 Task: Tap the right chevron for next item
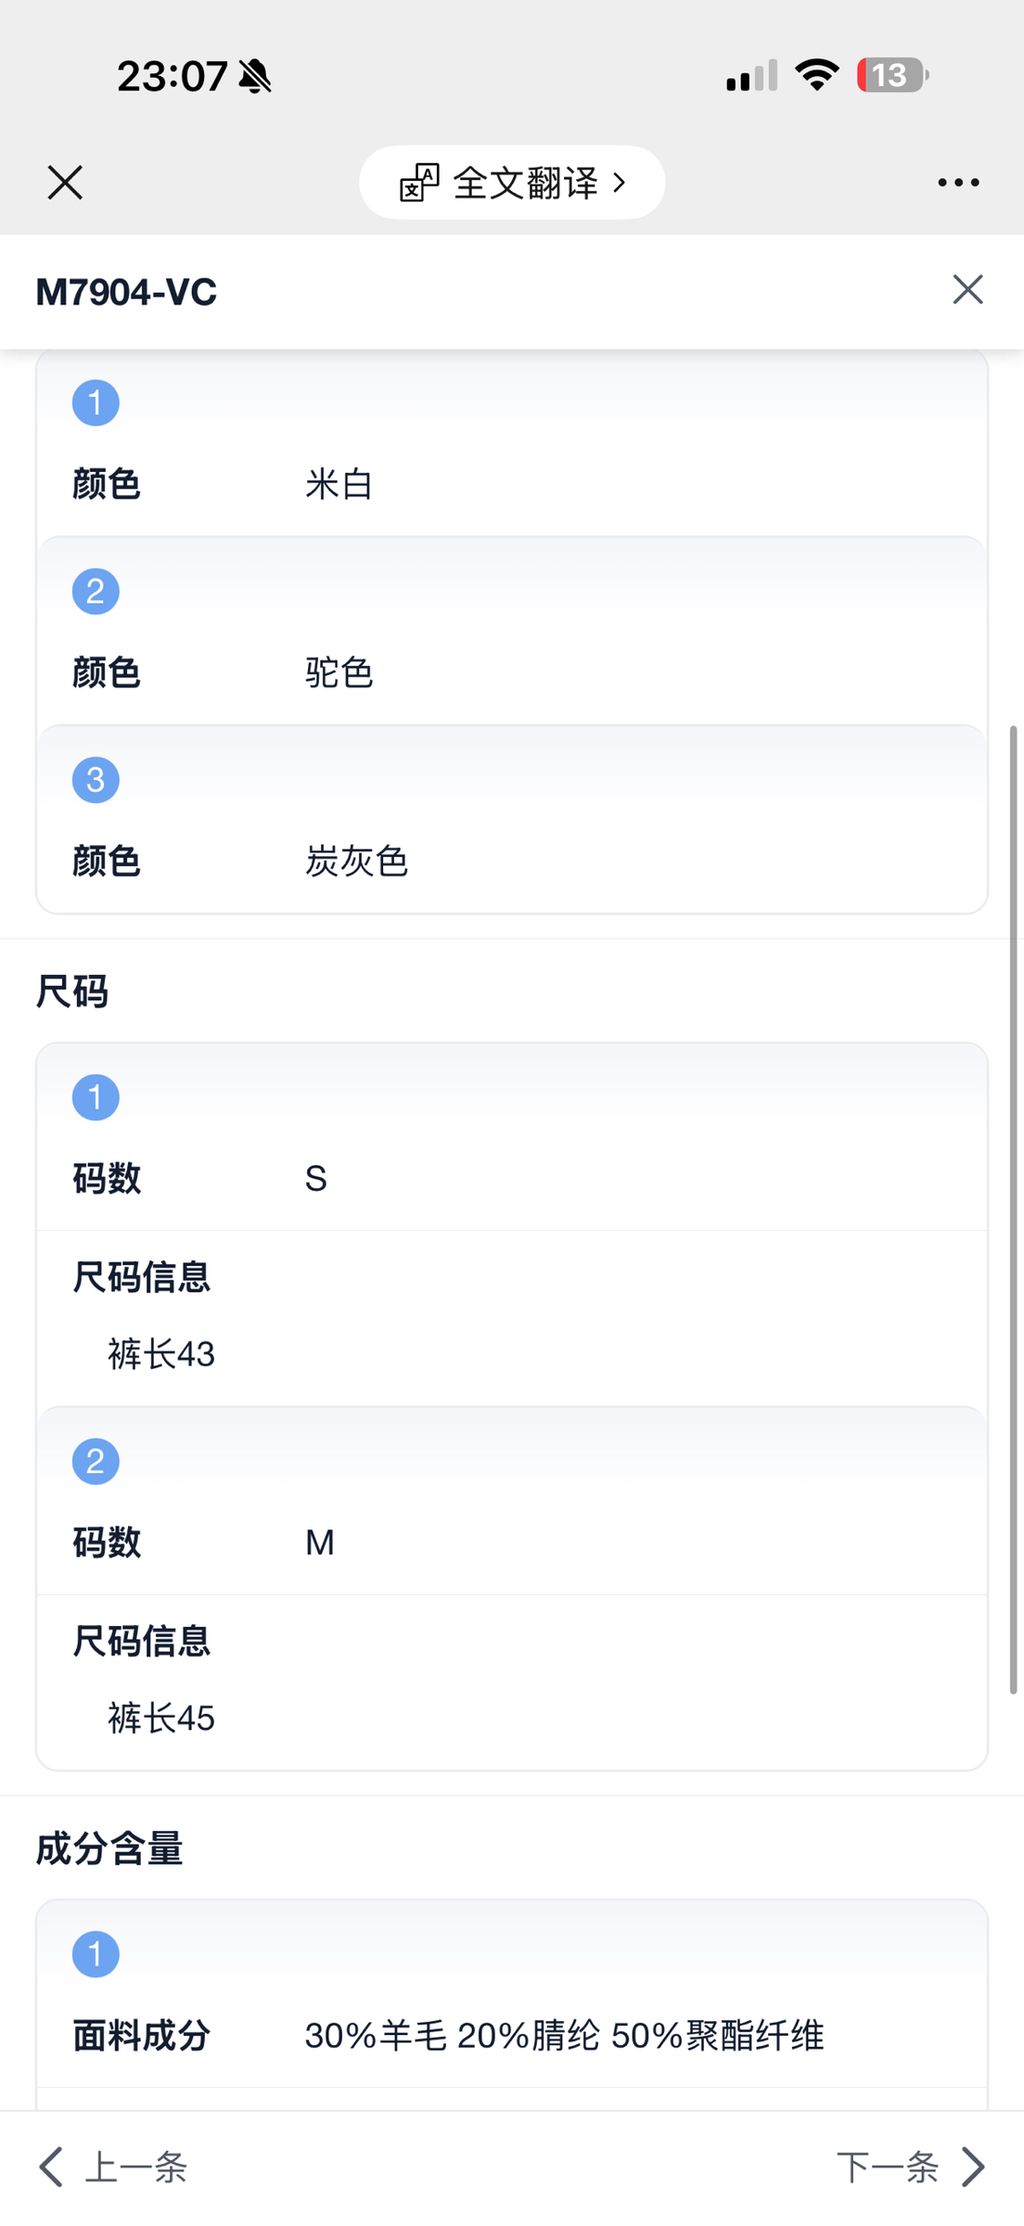pos(973,2167)
